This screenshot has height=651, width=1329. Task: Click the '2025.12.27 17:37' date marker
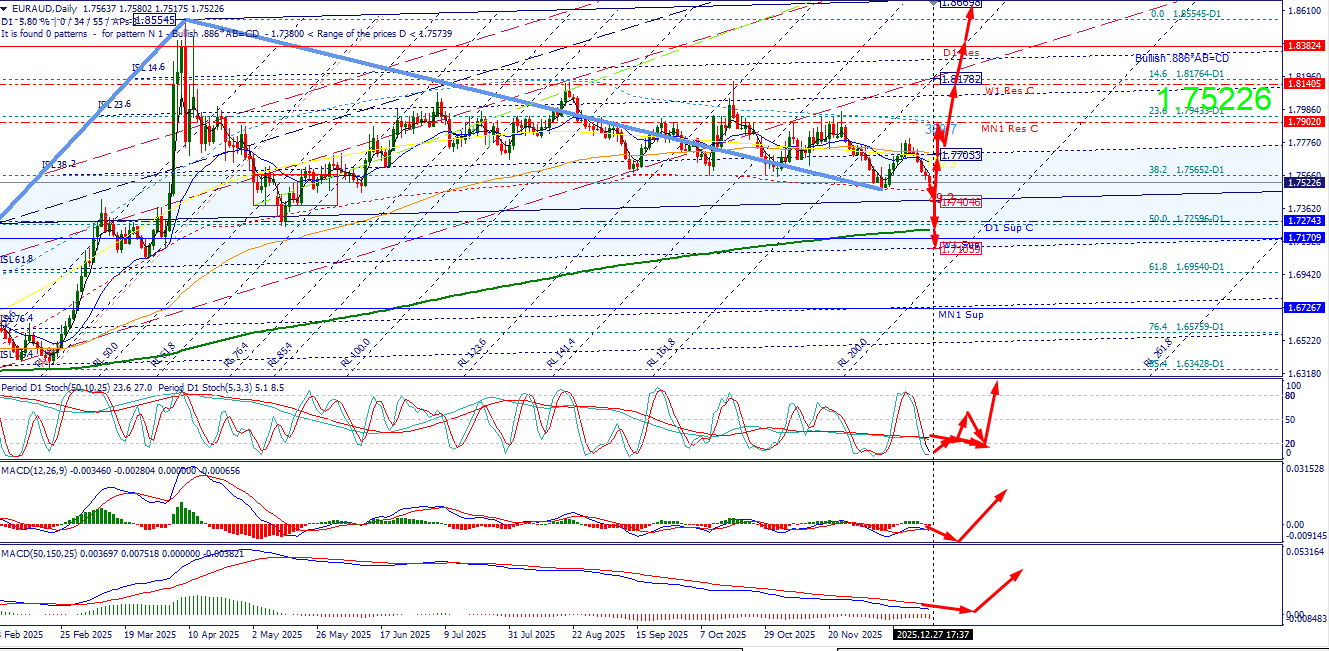pyautogui.click(x=933, y=634)
